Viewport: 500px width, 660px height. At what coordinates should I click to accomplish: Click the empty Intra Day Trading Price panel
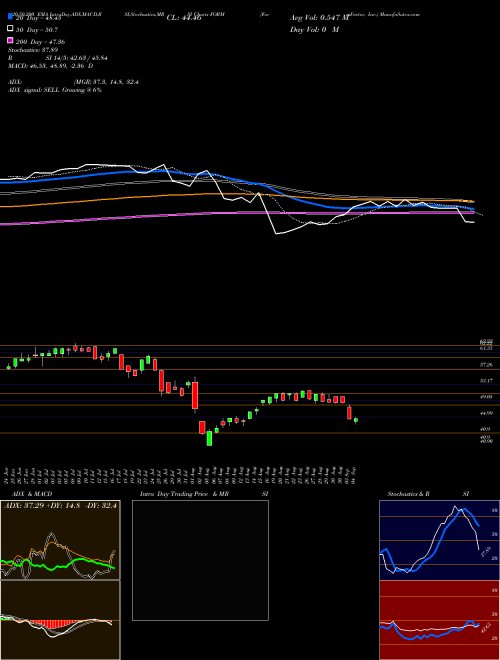(x=200, y=560)
